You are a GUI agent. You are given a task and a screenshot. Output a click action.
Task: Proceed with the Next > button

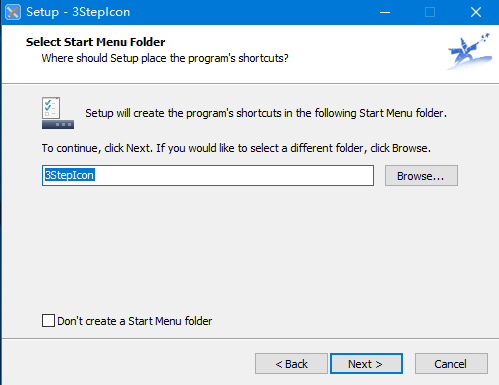pyautogui.click(x=366, y=364)
